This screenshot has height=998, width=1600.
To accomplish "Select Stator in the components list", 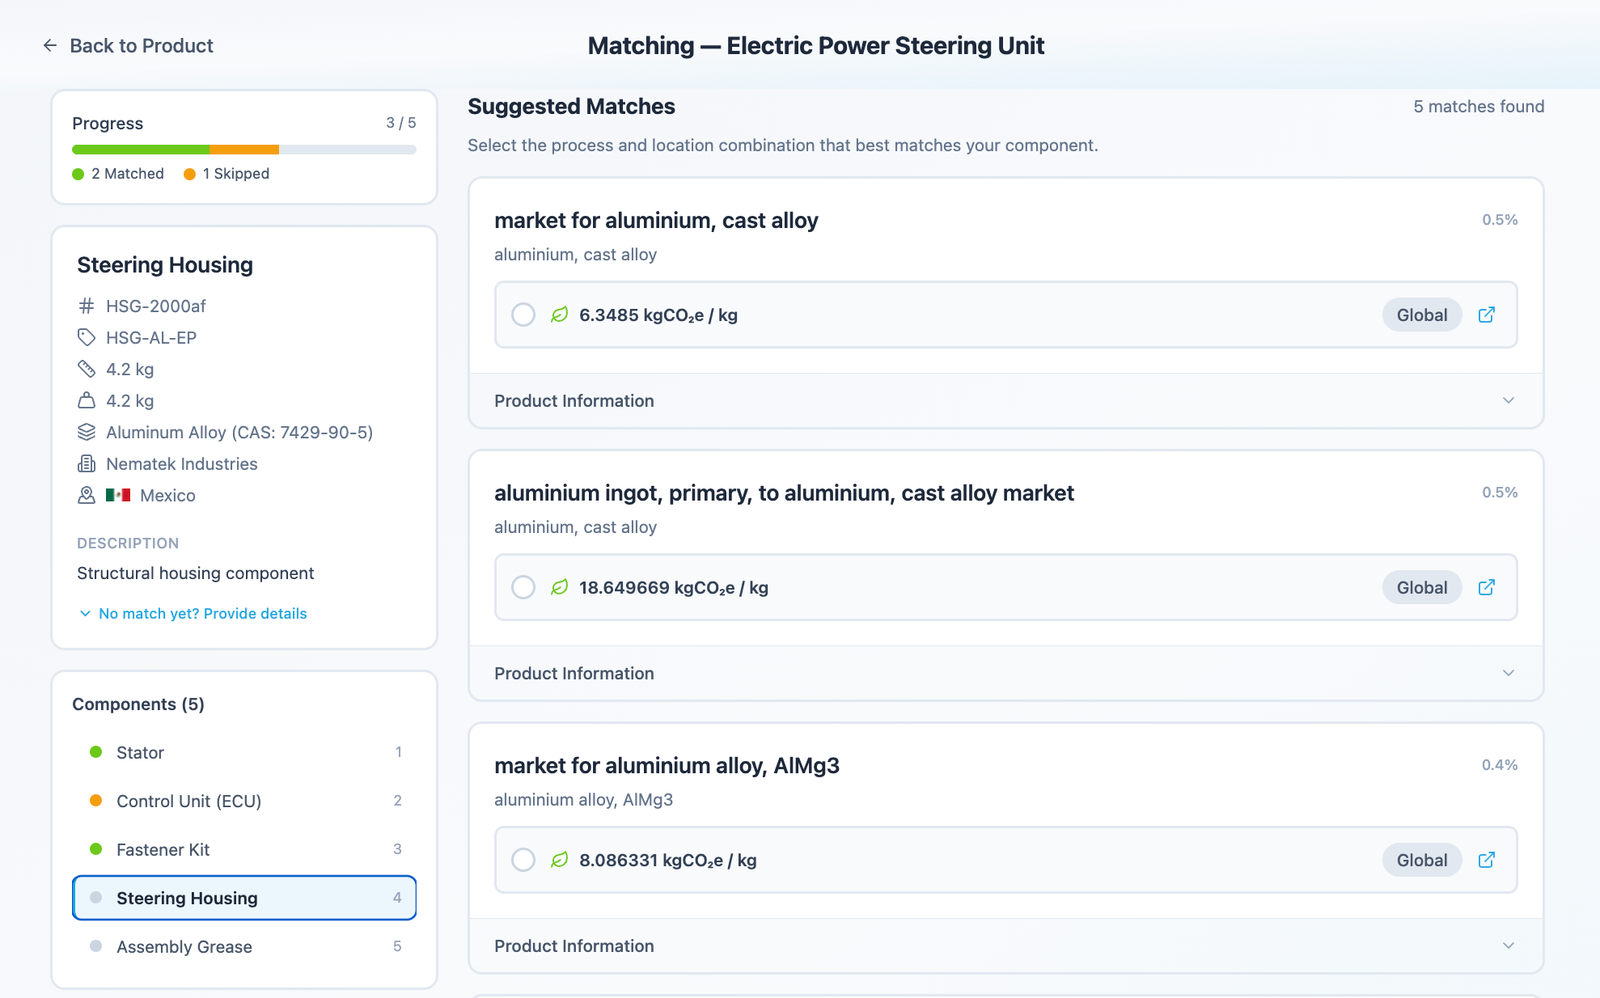I will (x=140, y=753).
